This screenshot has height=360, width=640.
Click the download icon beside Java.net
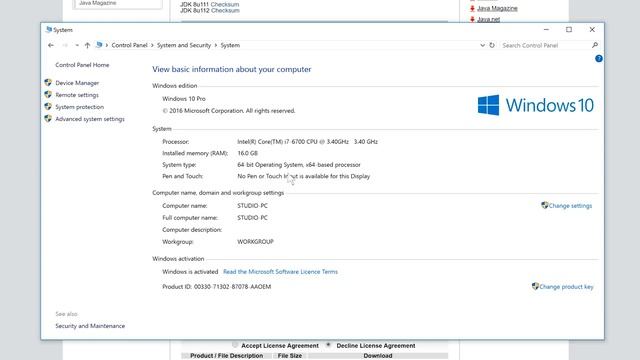point(472,19)
